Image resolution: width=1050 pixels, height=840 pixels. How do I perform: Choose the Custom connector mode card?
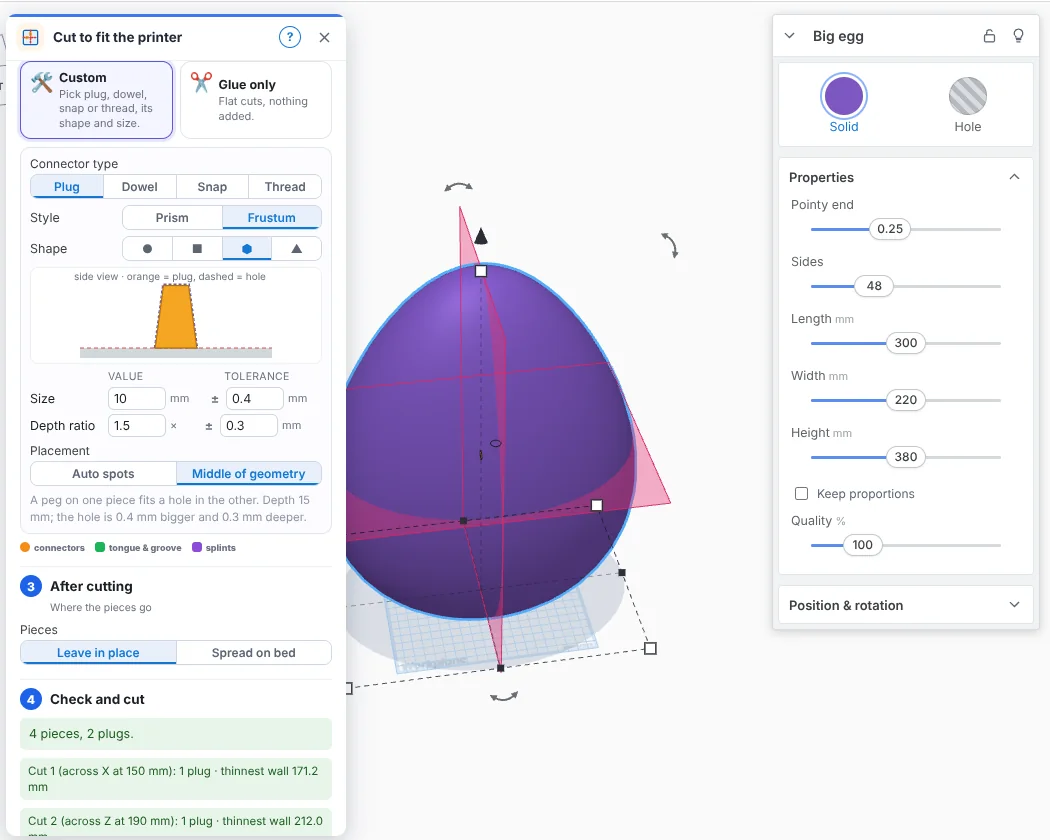pos(97,100)
